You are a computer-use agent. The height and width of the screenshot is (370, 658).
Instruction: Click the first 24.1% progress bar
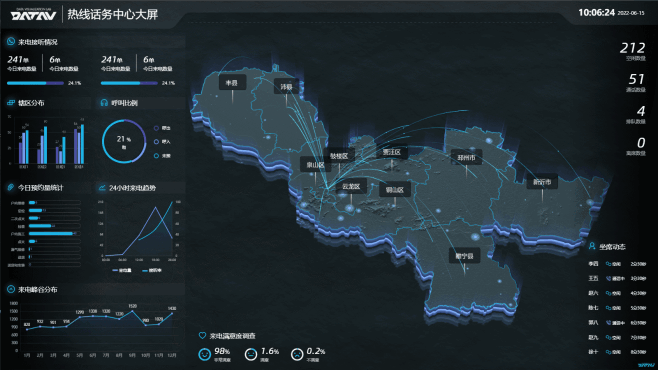click(35, 83)
